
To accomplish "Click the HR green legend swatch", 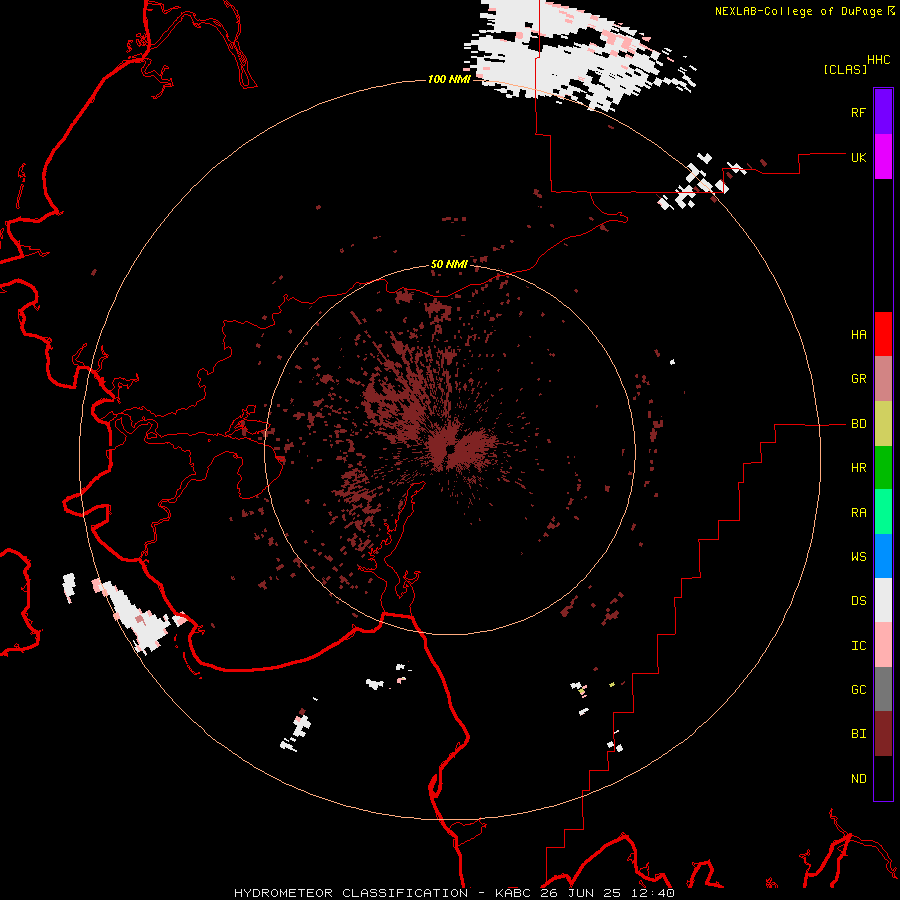I will point(883,468).
